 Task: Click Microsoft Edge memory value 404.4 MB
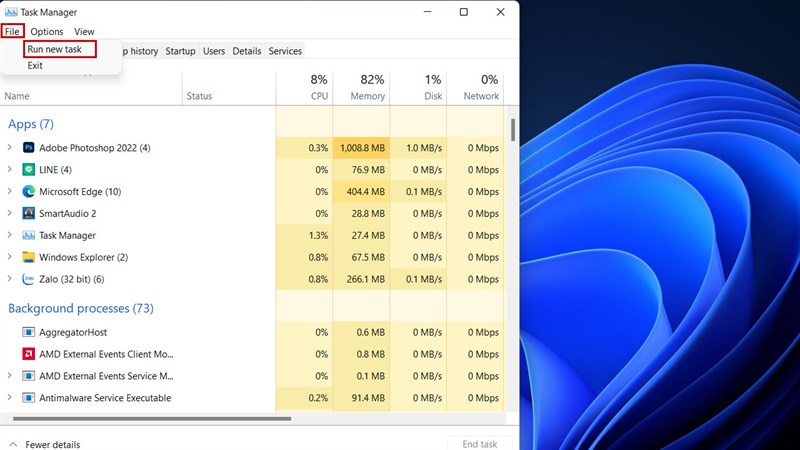(366, 192)
